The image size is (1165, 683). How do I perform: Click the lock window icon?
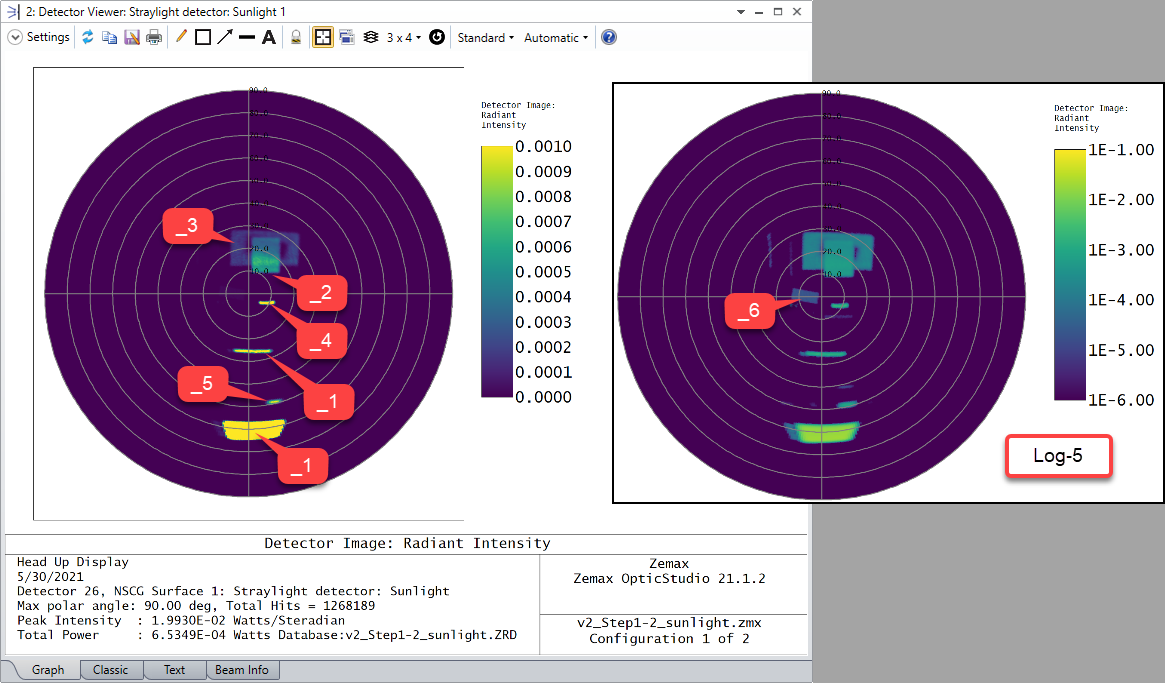coord(296,37)
